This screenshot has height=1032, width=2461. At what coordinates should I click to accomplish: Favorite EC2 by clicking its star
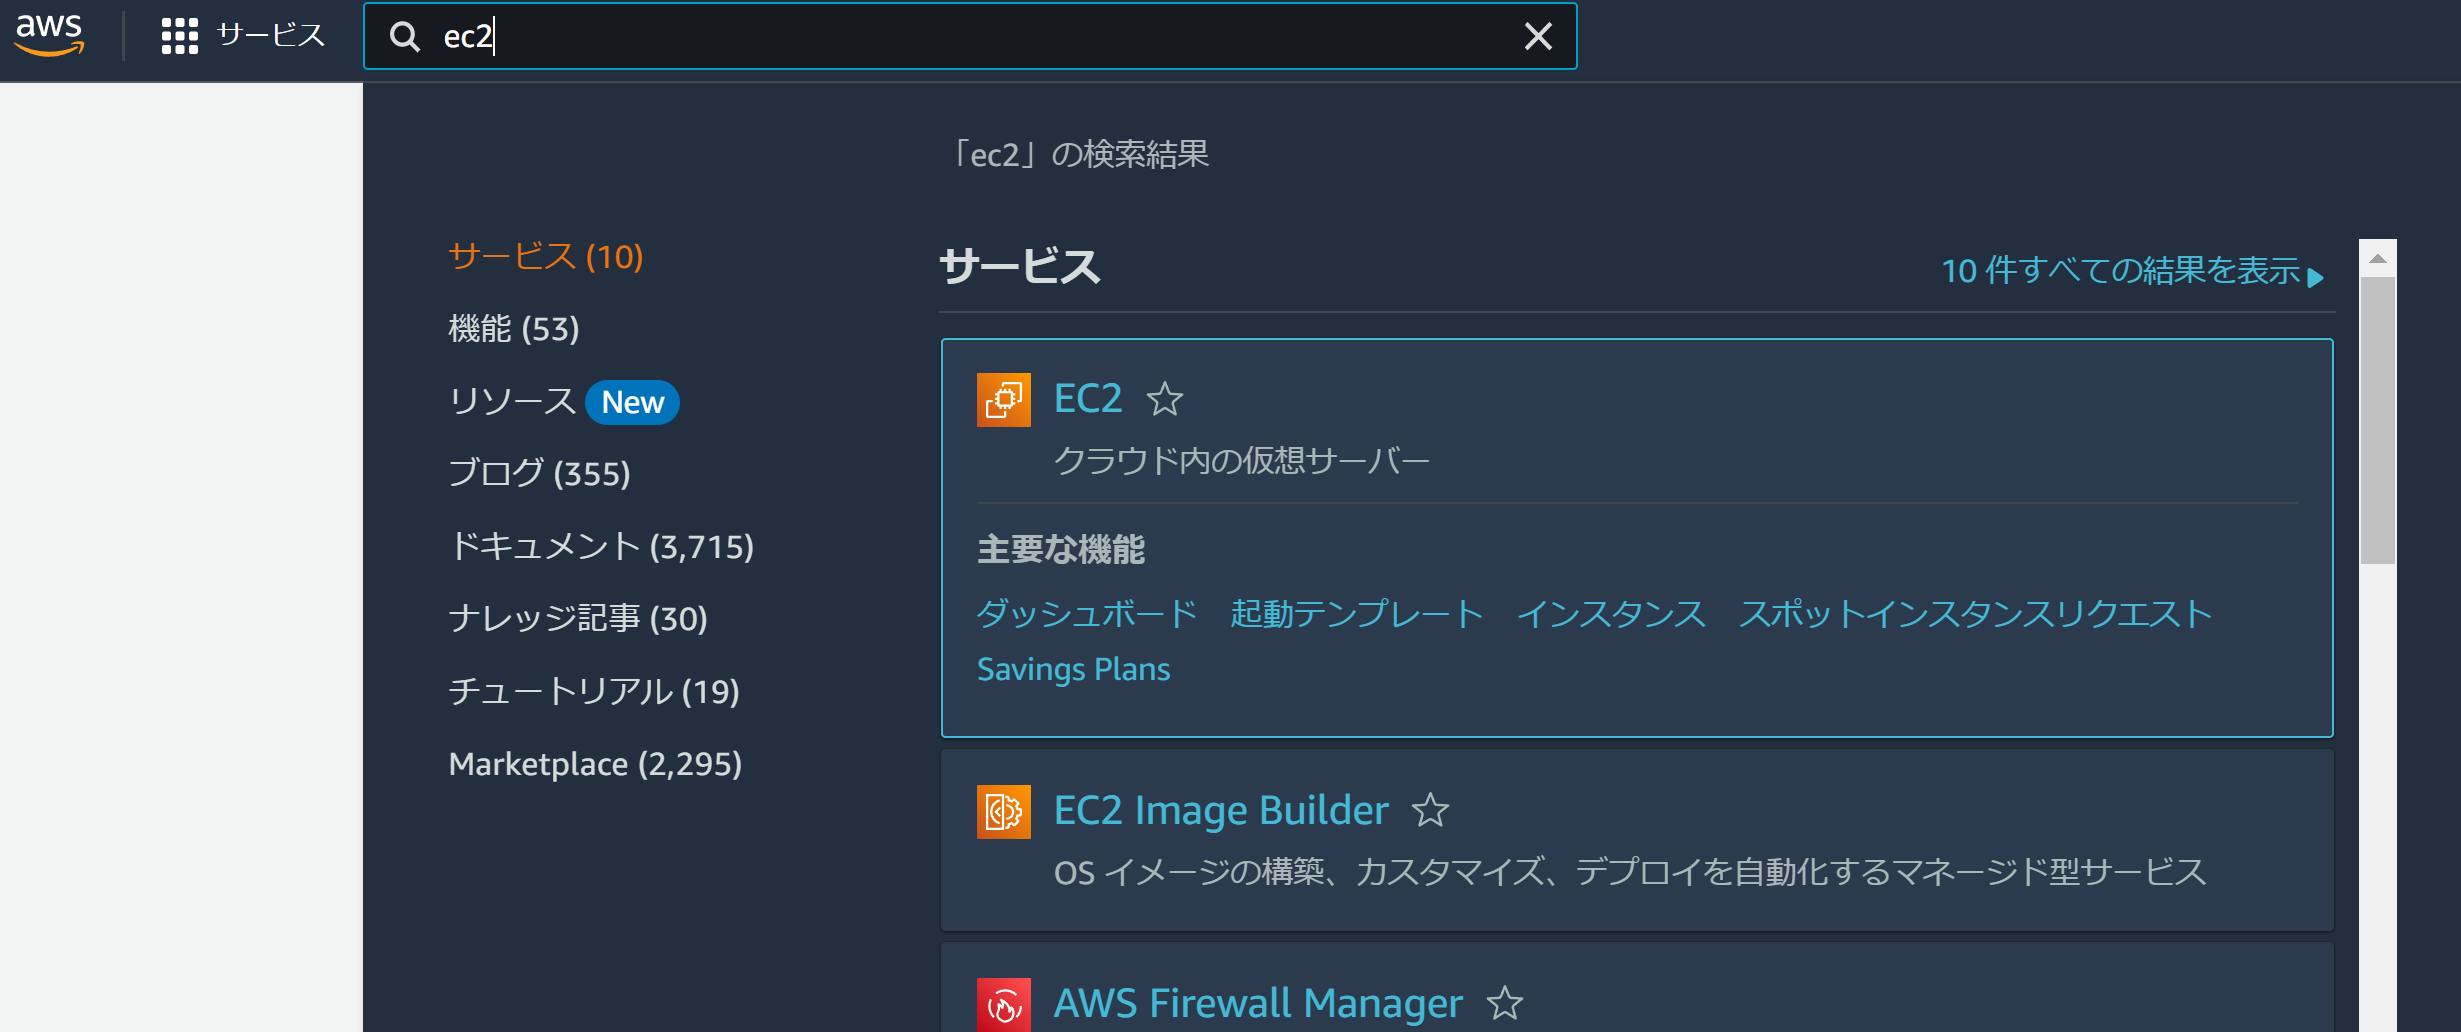click(x=1166, y=400)
